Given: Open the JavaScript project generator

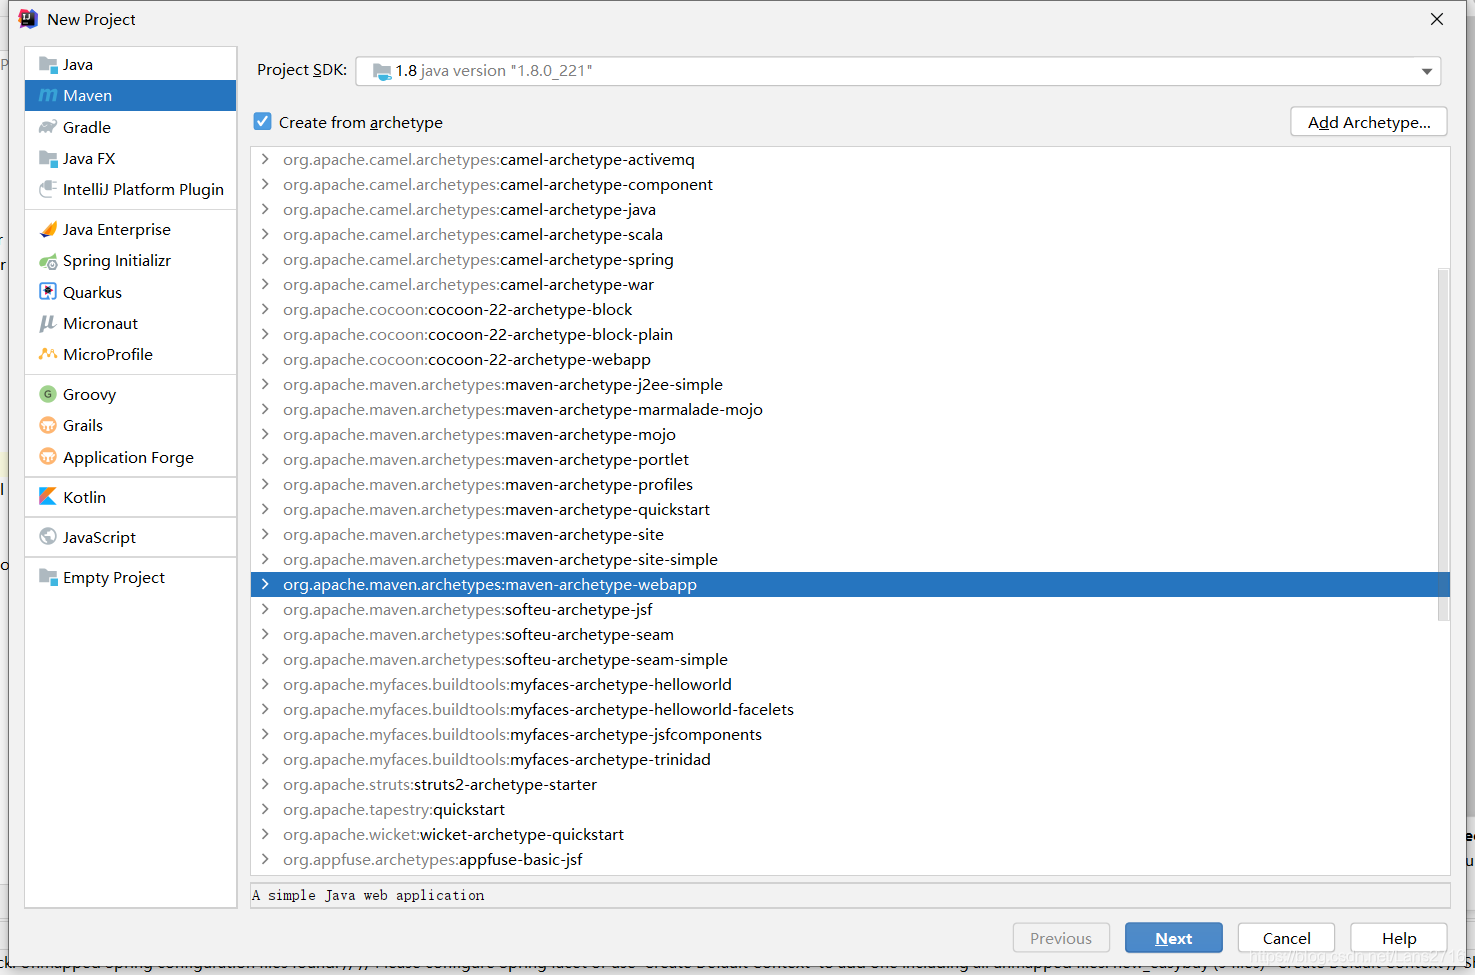Looking at the screenshot, I should [x=100, y=537].
